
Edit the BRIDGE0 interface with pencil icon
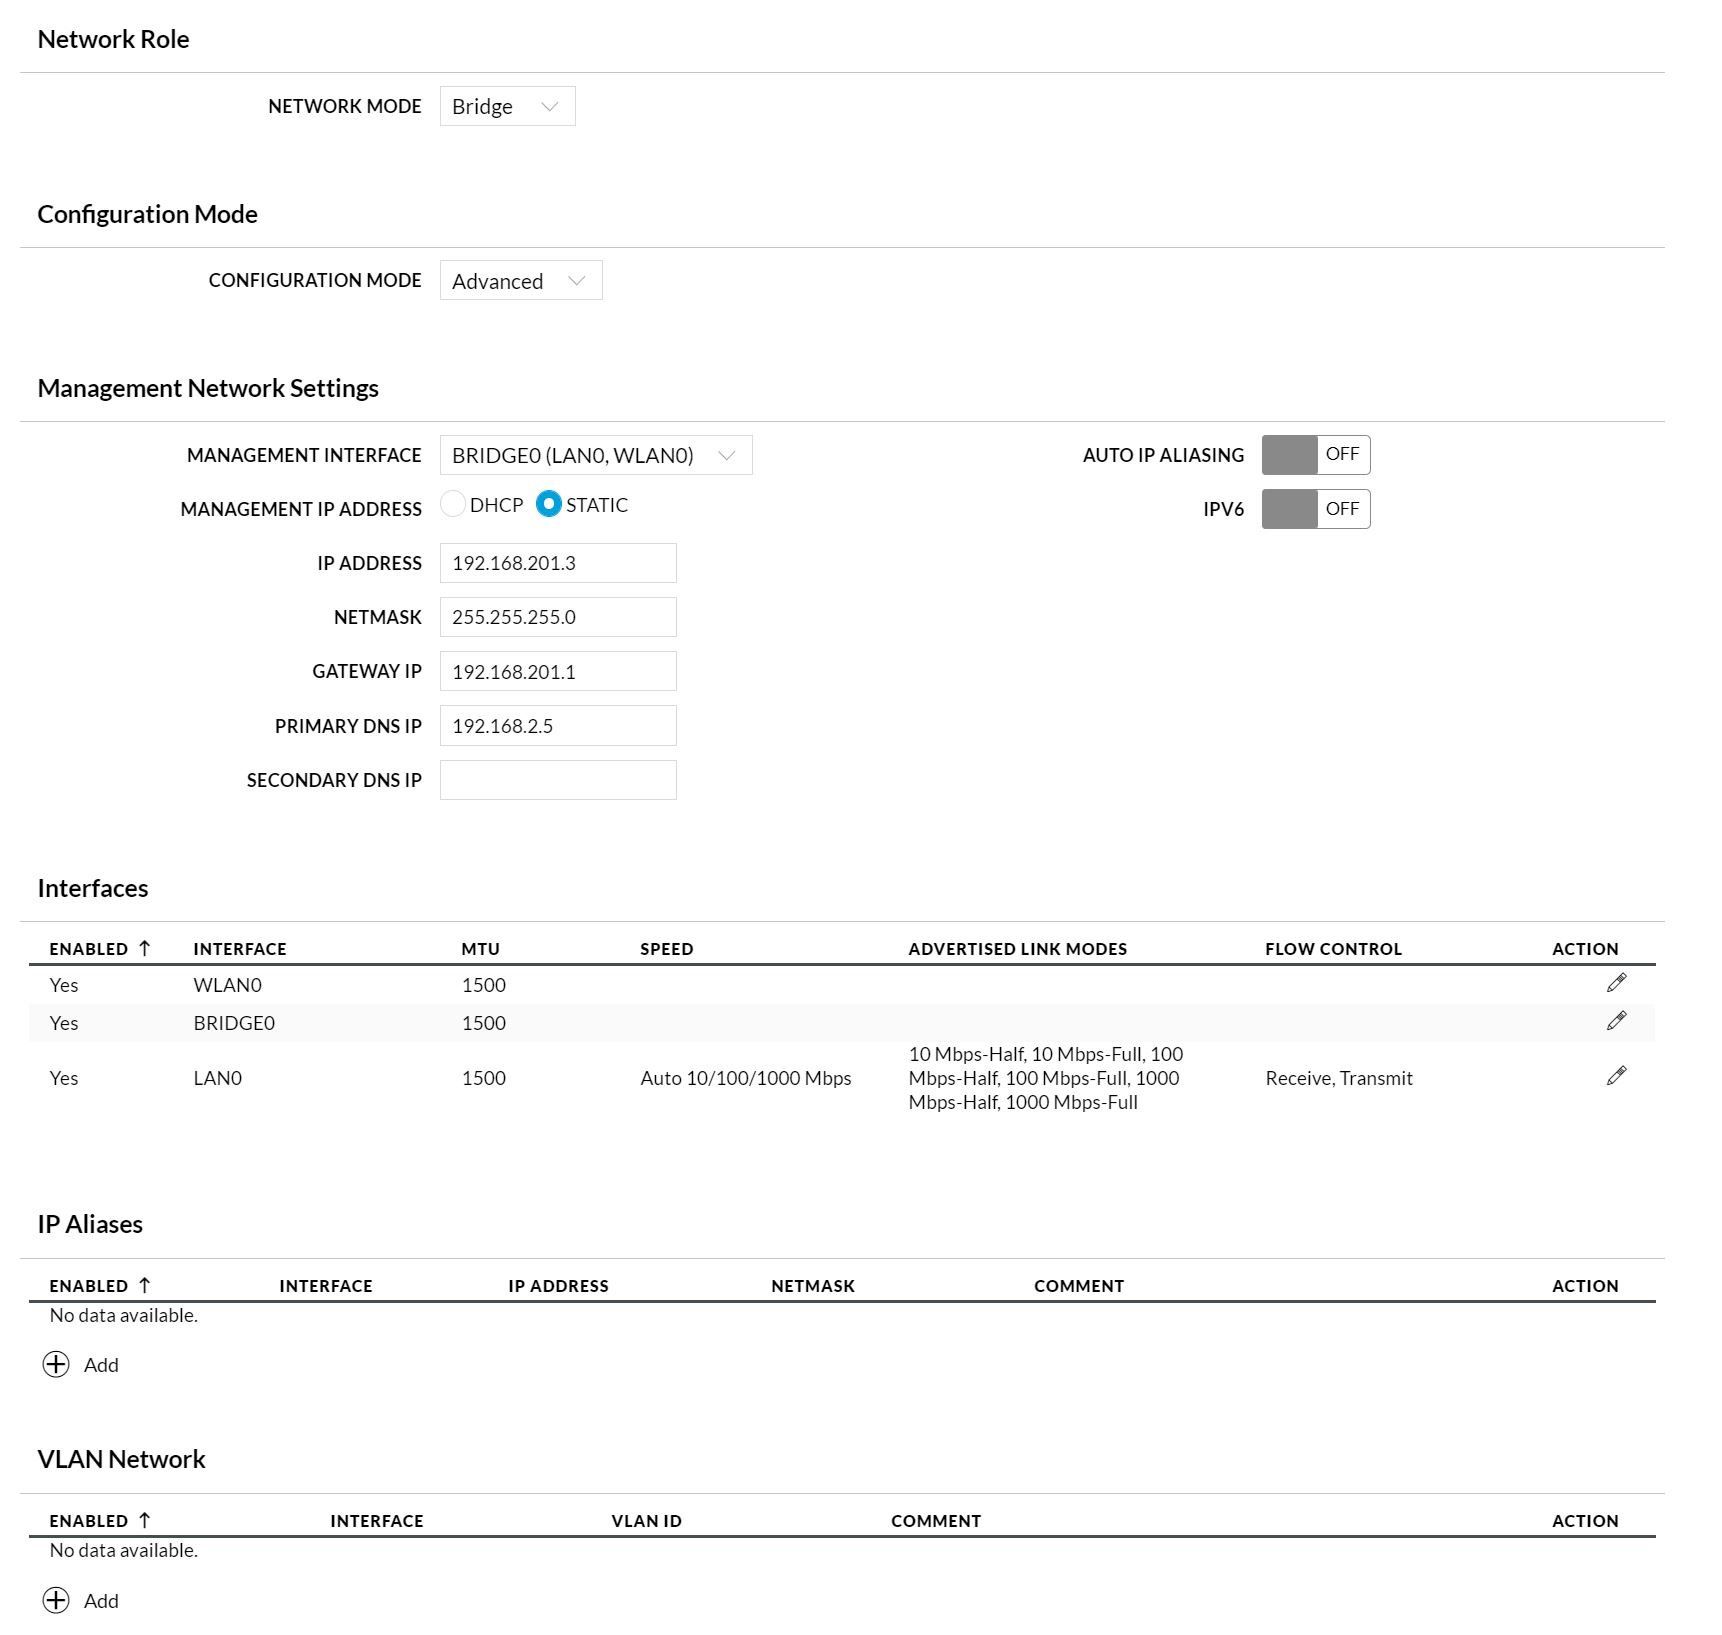[x=1616, y=1021]
